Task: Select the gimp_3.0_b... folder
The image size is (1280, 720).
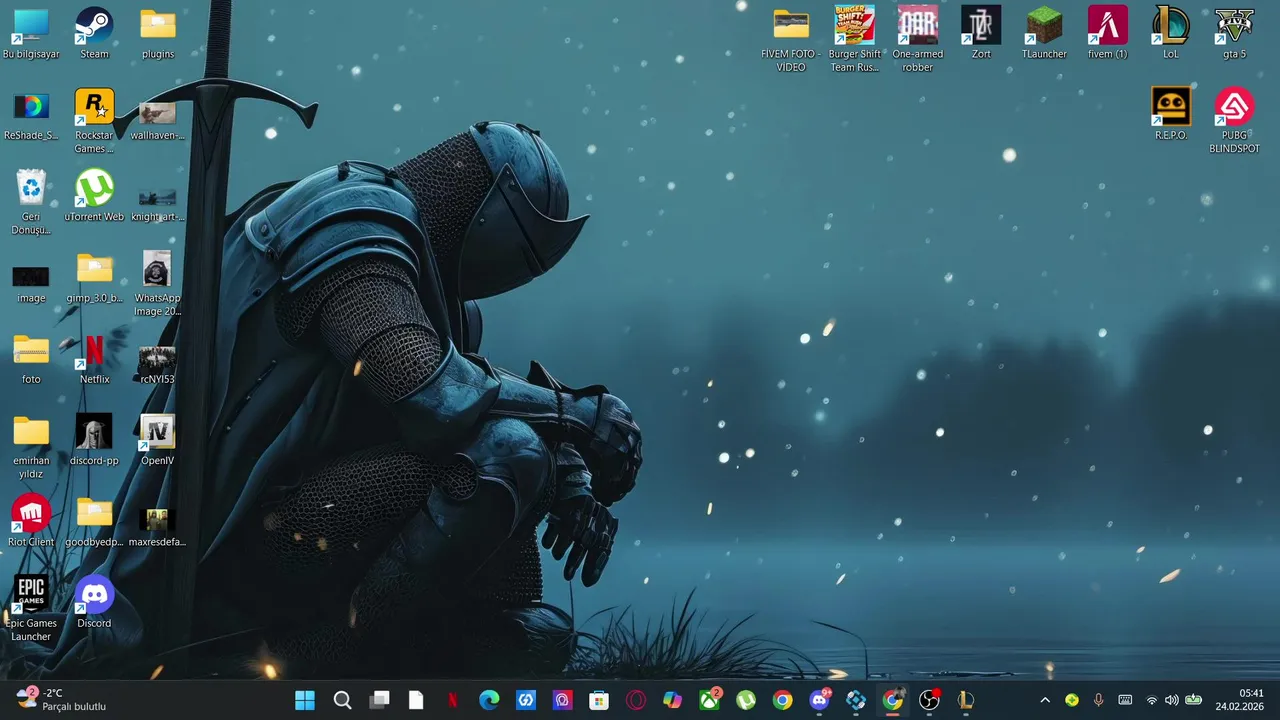Action: [94, 278]
